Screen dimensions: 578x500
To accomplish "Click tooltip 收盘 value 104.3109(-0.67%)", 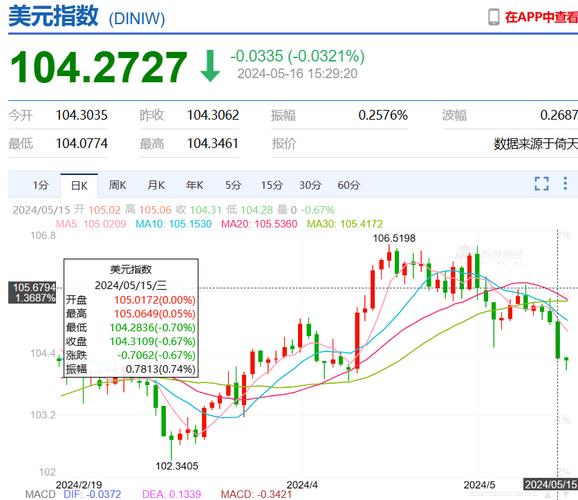I will point(153,341).
